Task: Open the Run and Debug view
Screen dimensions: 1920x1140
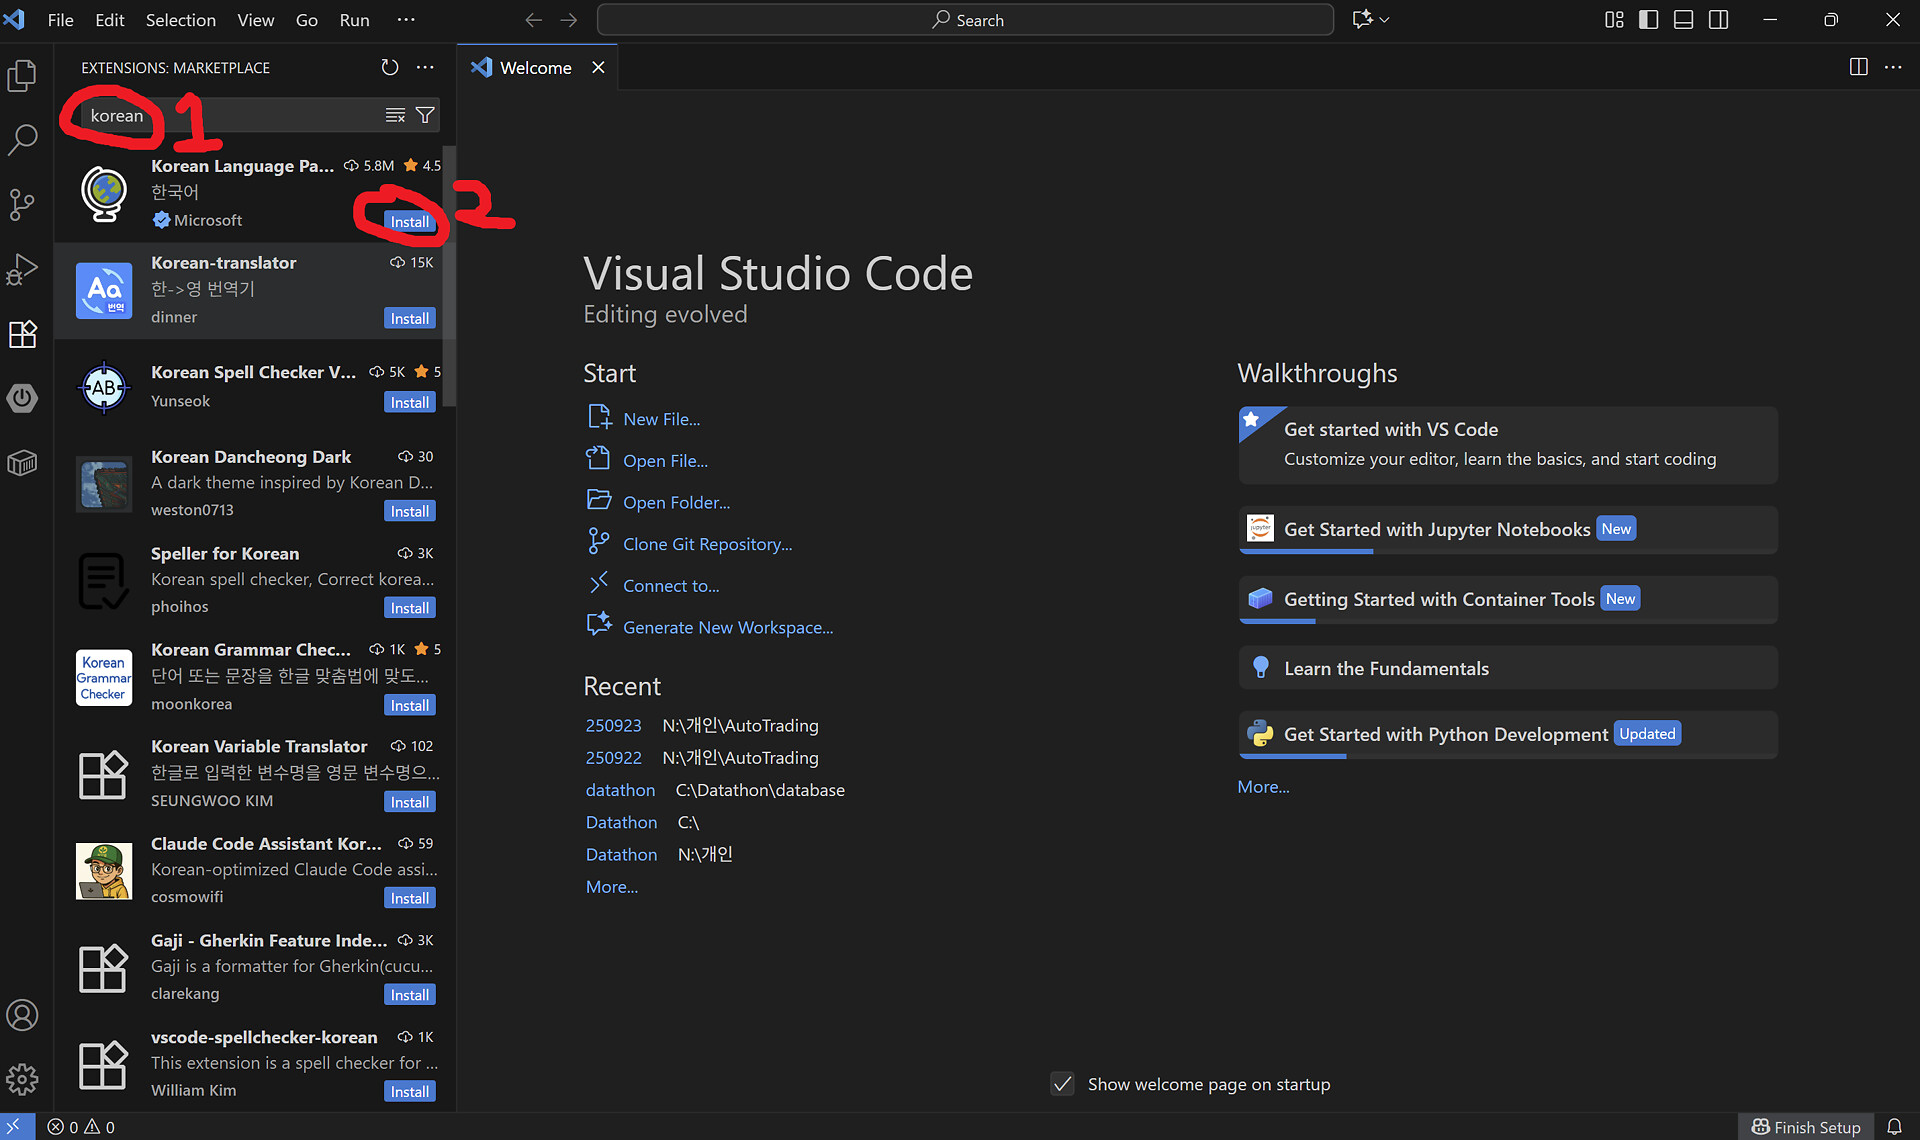Action: 22,269
